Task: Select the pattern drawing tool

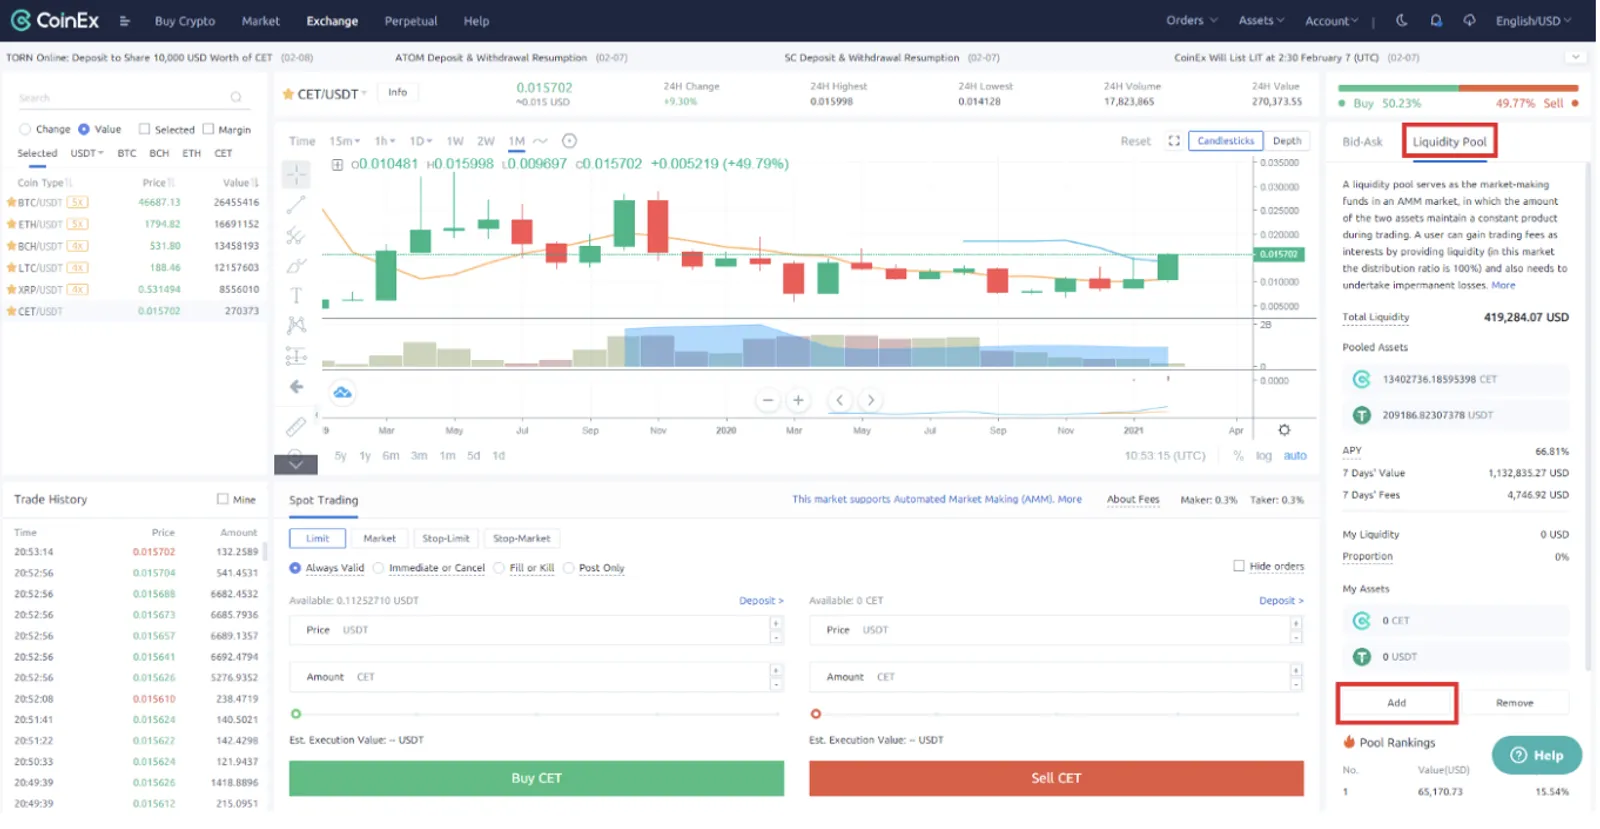Action: (x=296, y=325)
